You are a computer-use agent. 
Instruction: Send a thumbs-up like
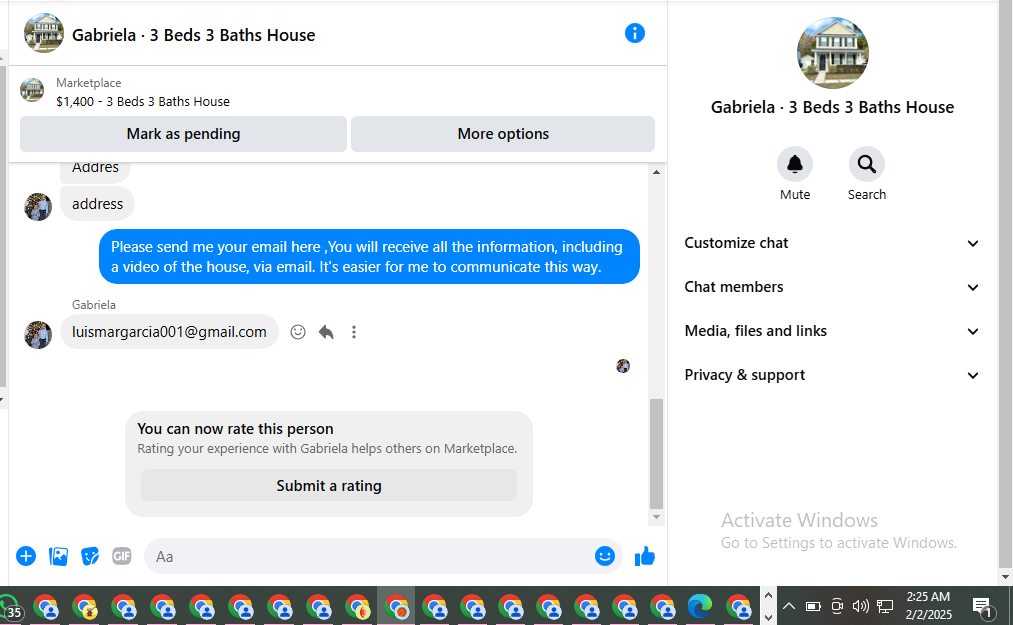(645, 556)
